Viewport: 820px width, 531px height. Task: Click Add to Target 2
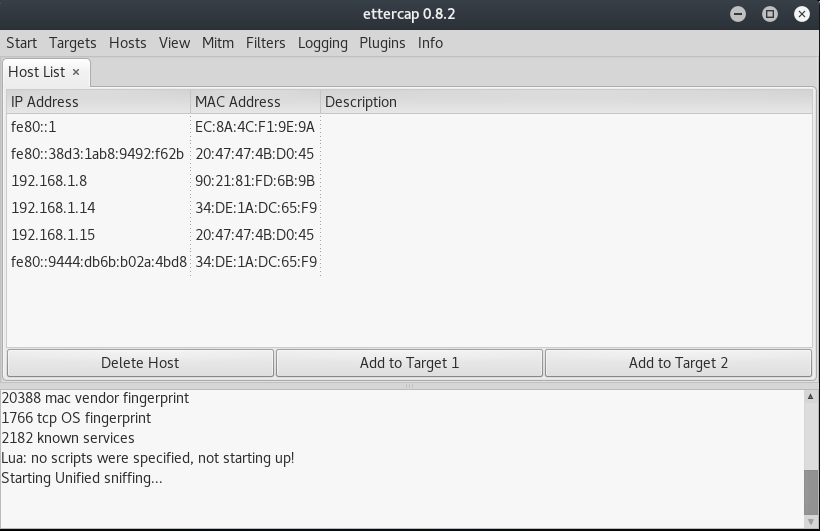[678, 363]
